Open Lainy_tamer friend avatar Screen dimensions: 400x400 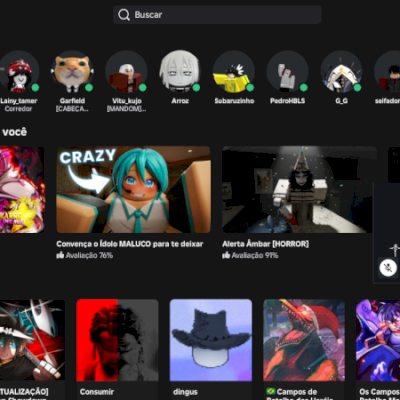point(19,71)
